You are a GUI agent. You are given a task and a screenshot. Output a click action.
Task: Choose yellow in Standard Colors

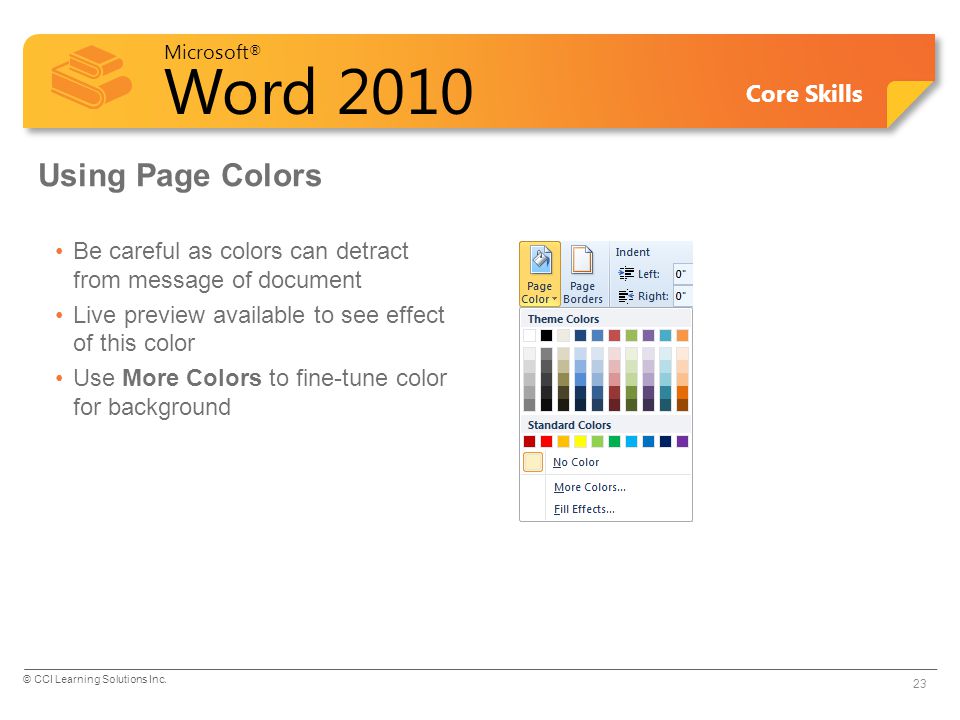pos(580,441)
